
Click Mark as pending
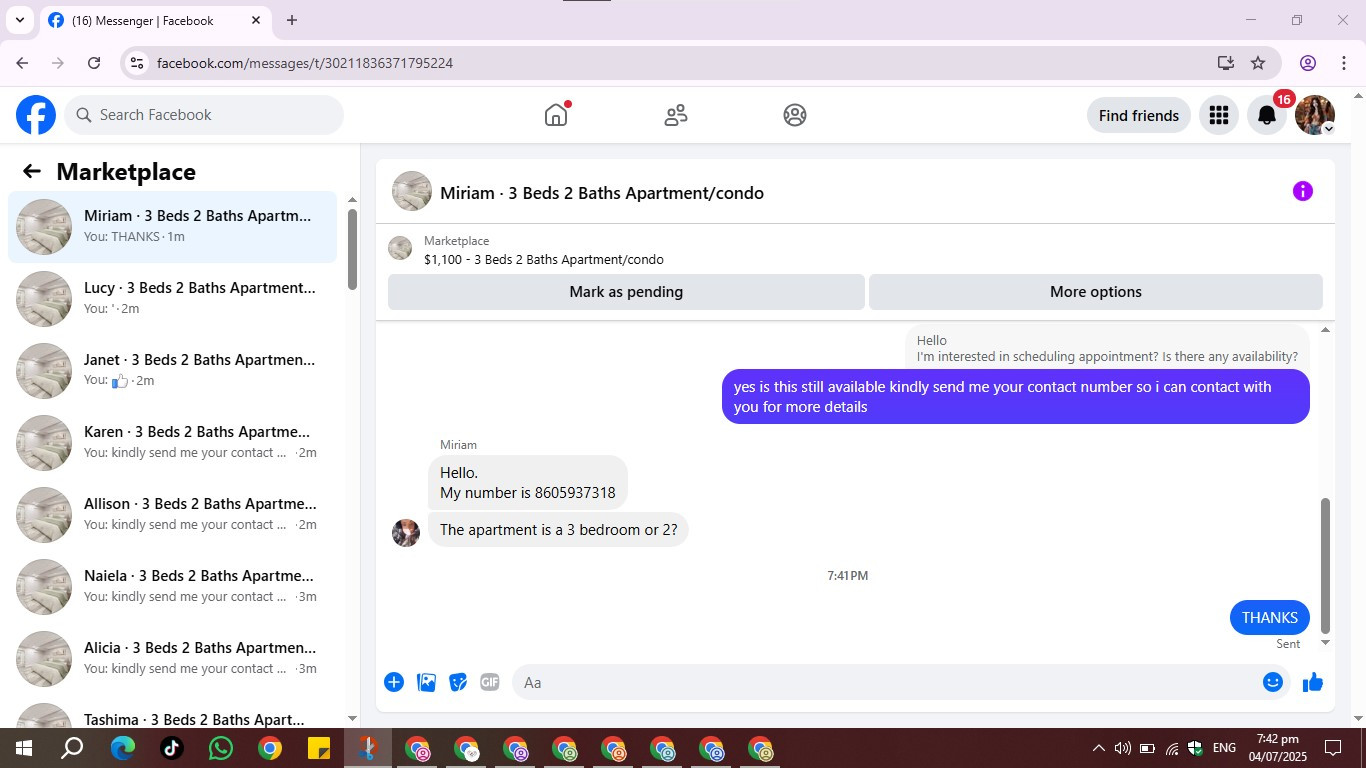626,292
